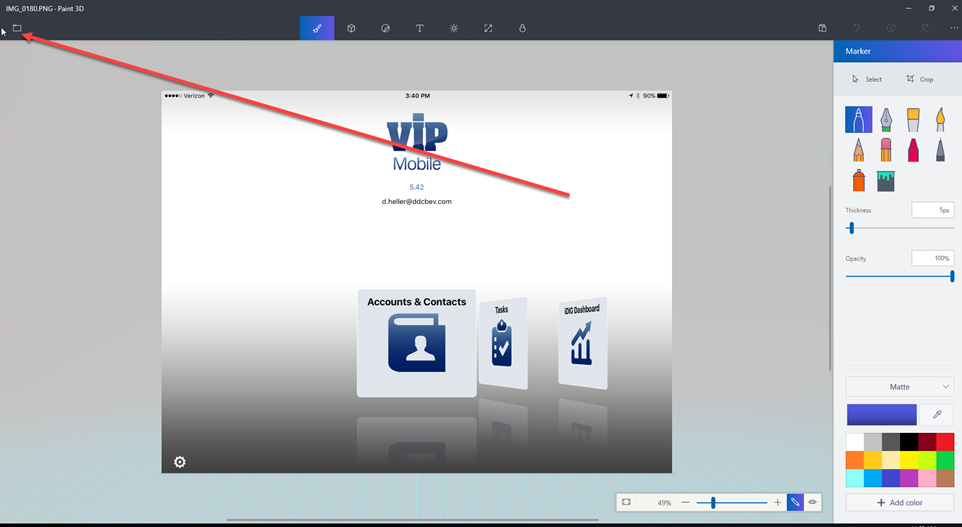
Task: Choose the Select tool
Action: point(866,79)
